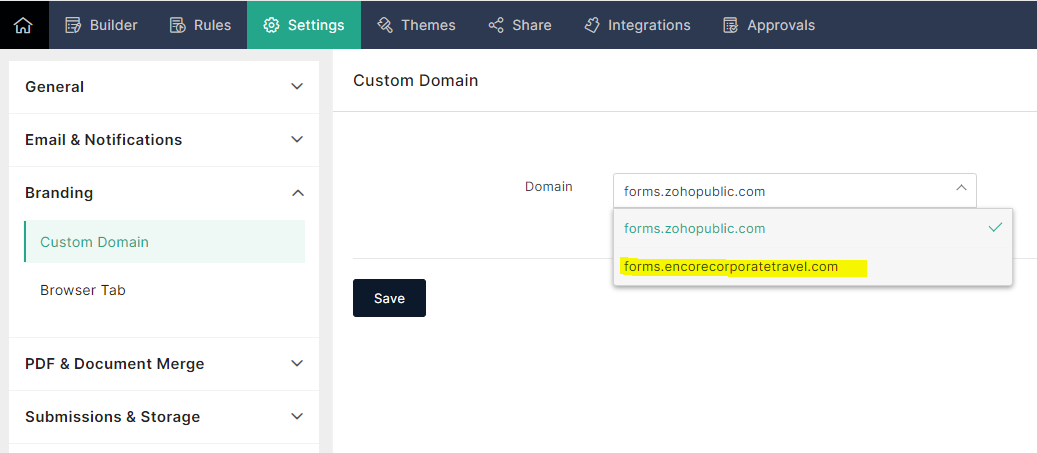Click the Approvals checklist icon

[731, 25]
